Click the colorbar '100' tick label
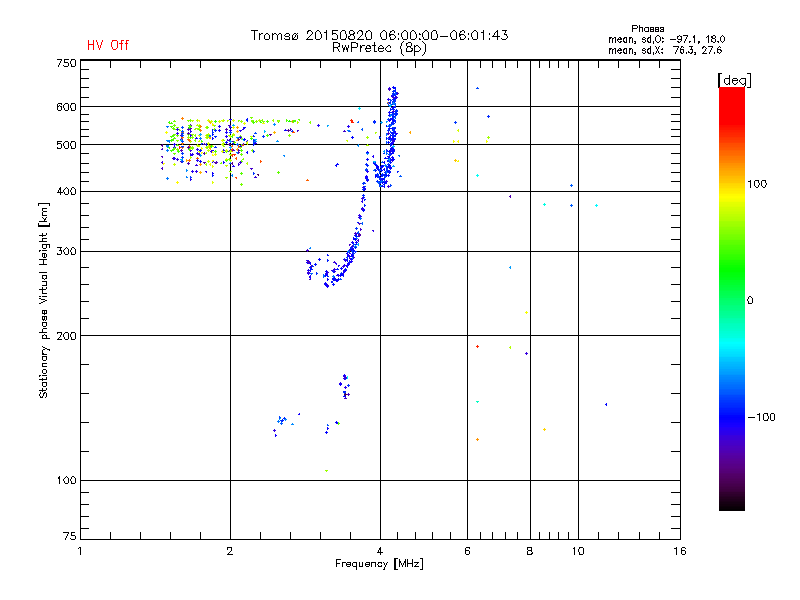Viewport: 800px width, 600px height. (x=757, y=184)
